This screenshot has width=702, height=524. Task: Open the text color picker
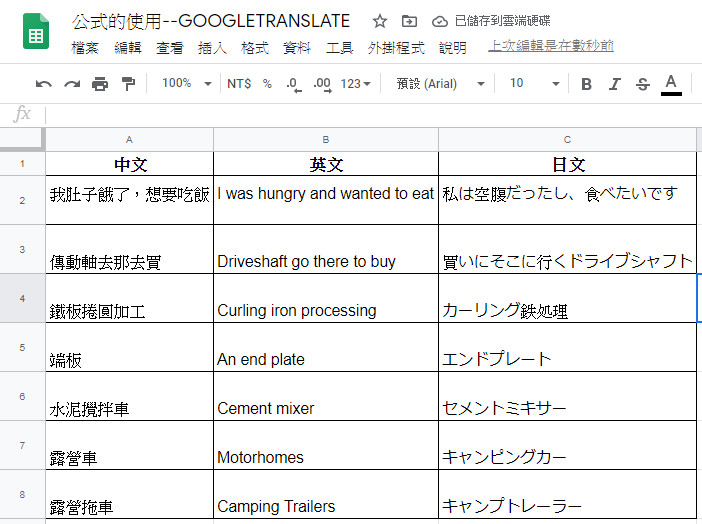coord(671,85)
